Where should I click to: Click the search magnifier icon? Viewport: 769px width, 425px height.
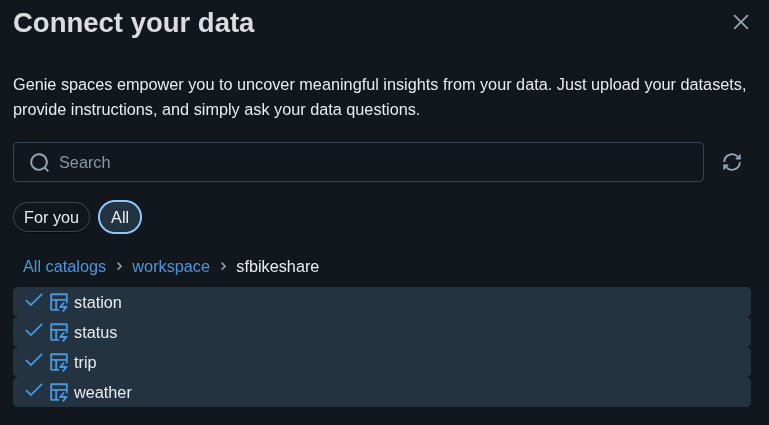(x=39, y=162)
